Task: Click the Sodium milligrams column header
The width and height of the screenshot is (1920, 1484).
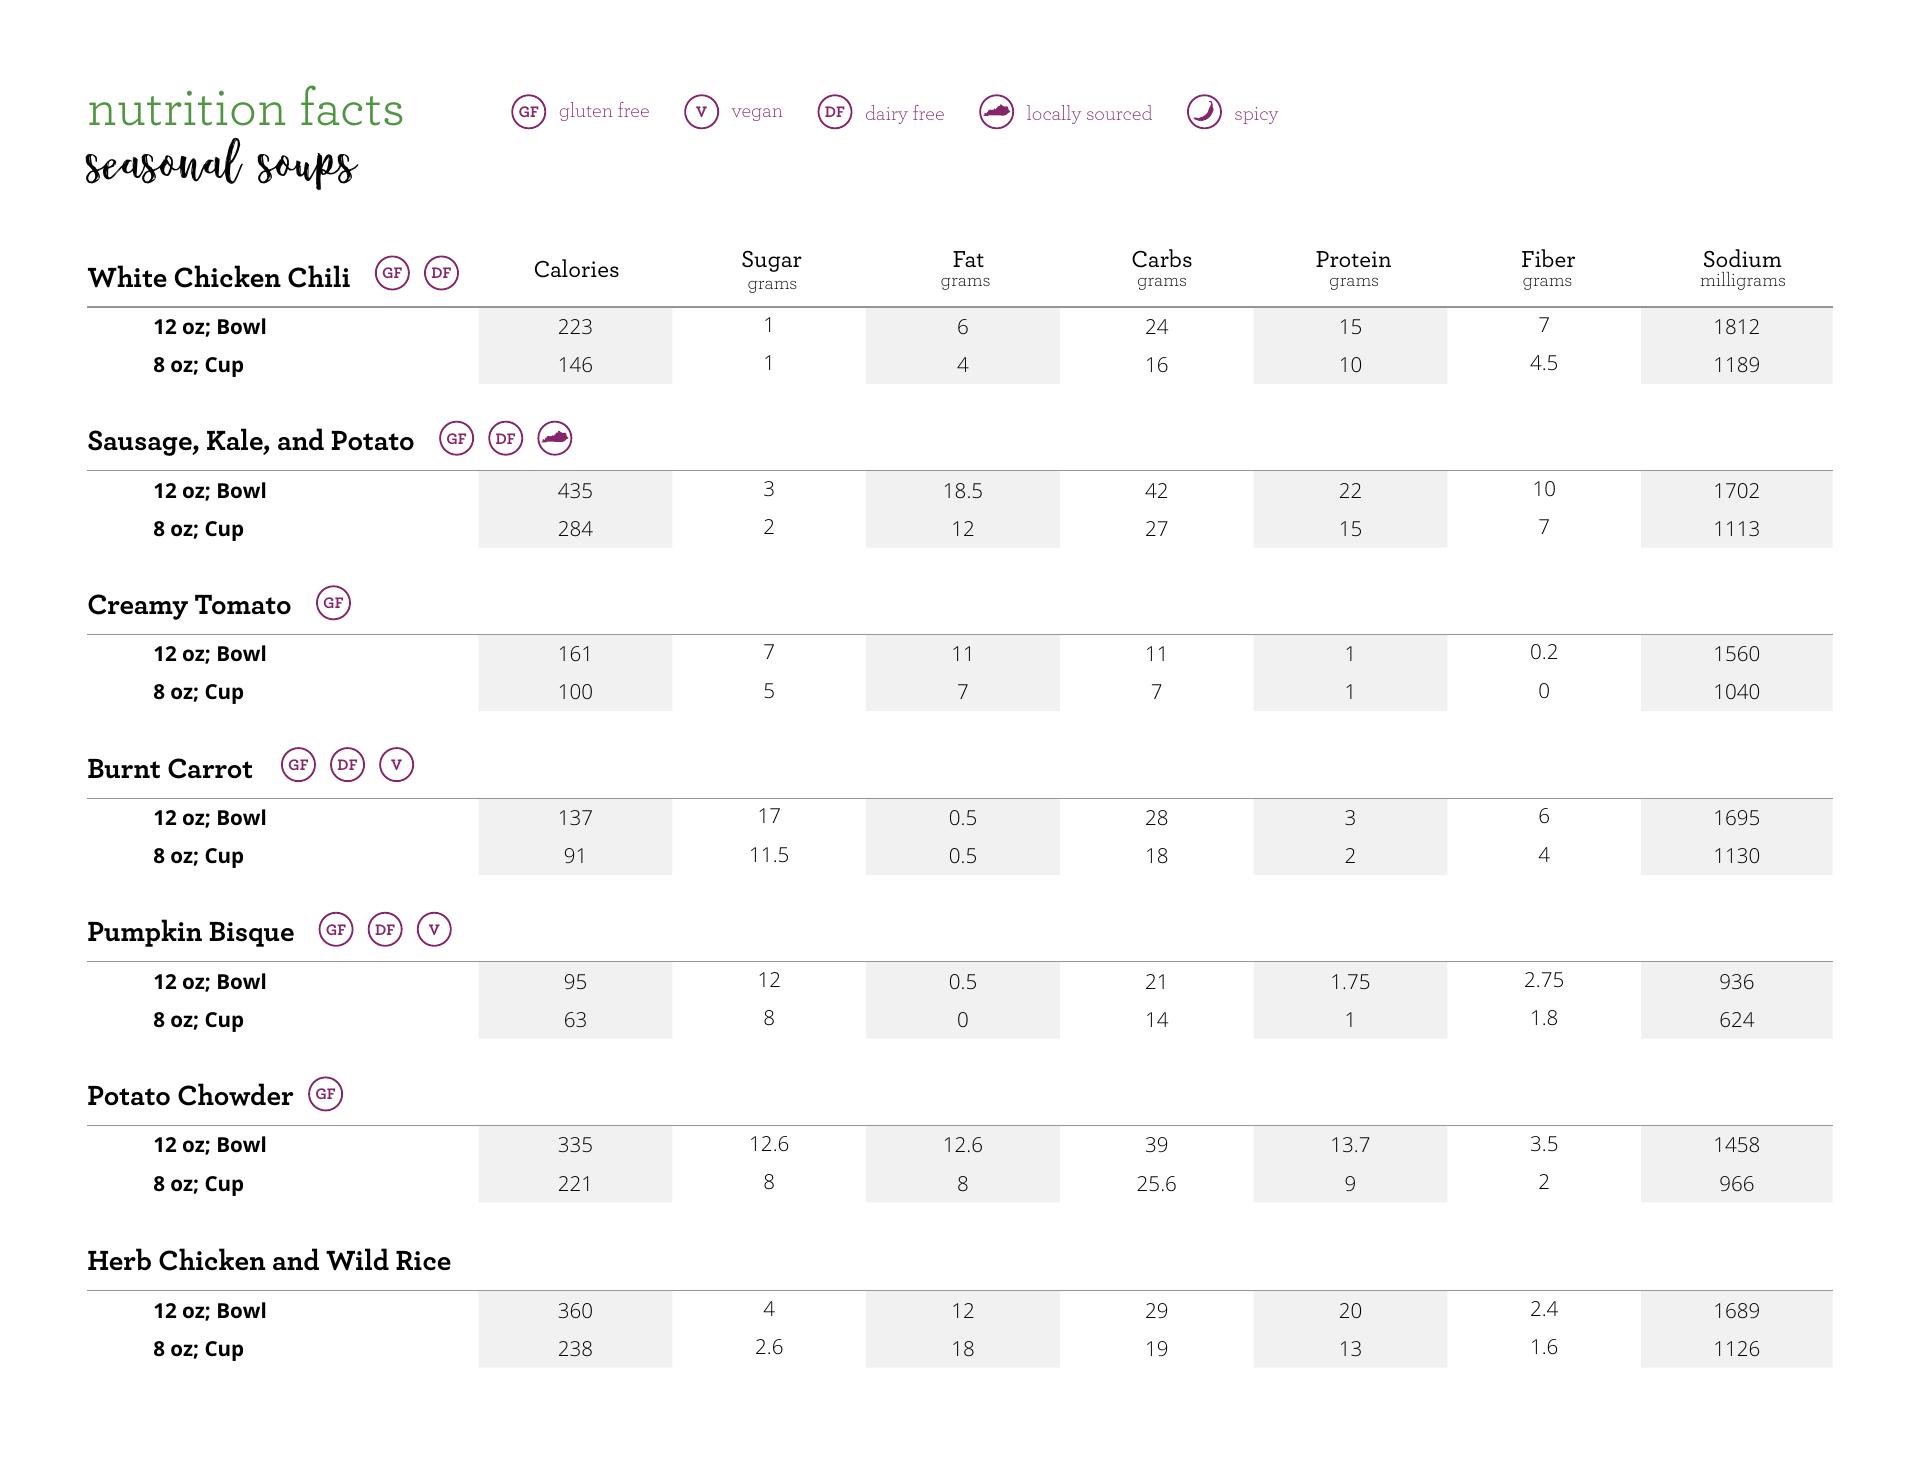Action: coord(1742,268)
